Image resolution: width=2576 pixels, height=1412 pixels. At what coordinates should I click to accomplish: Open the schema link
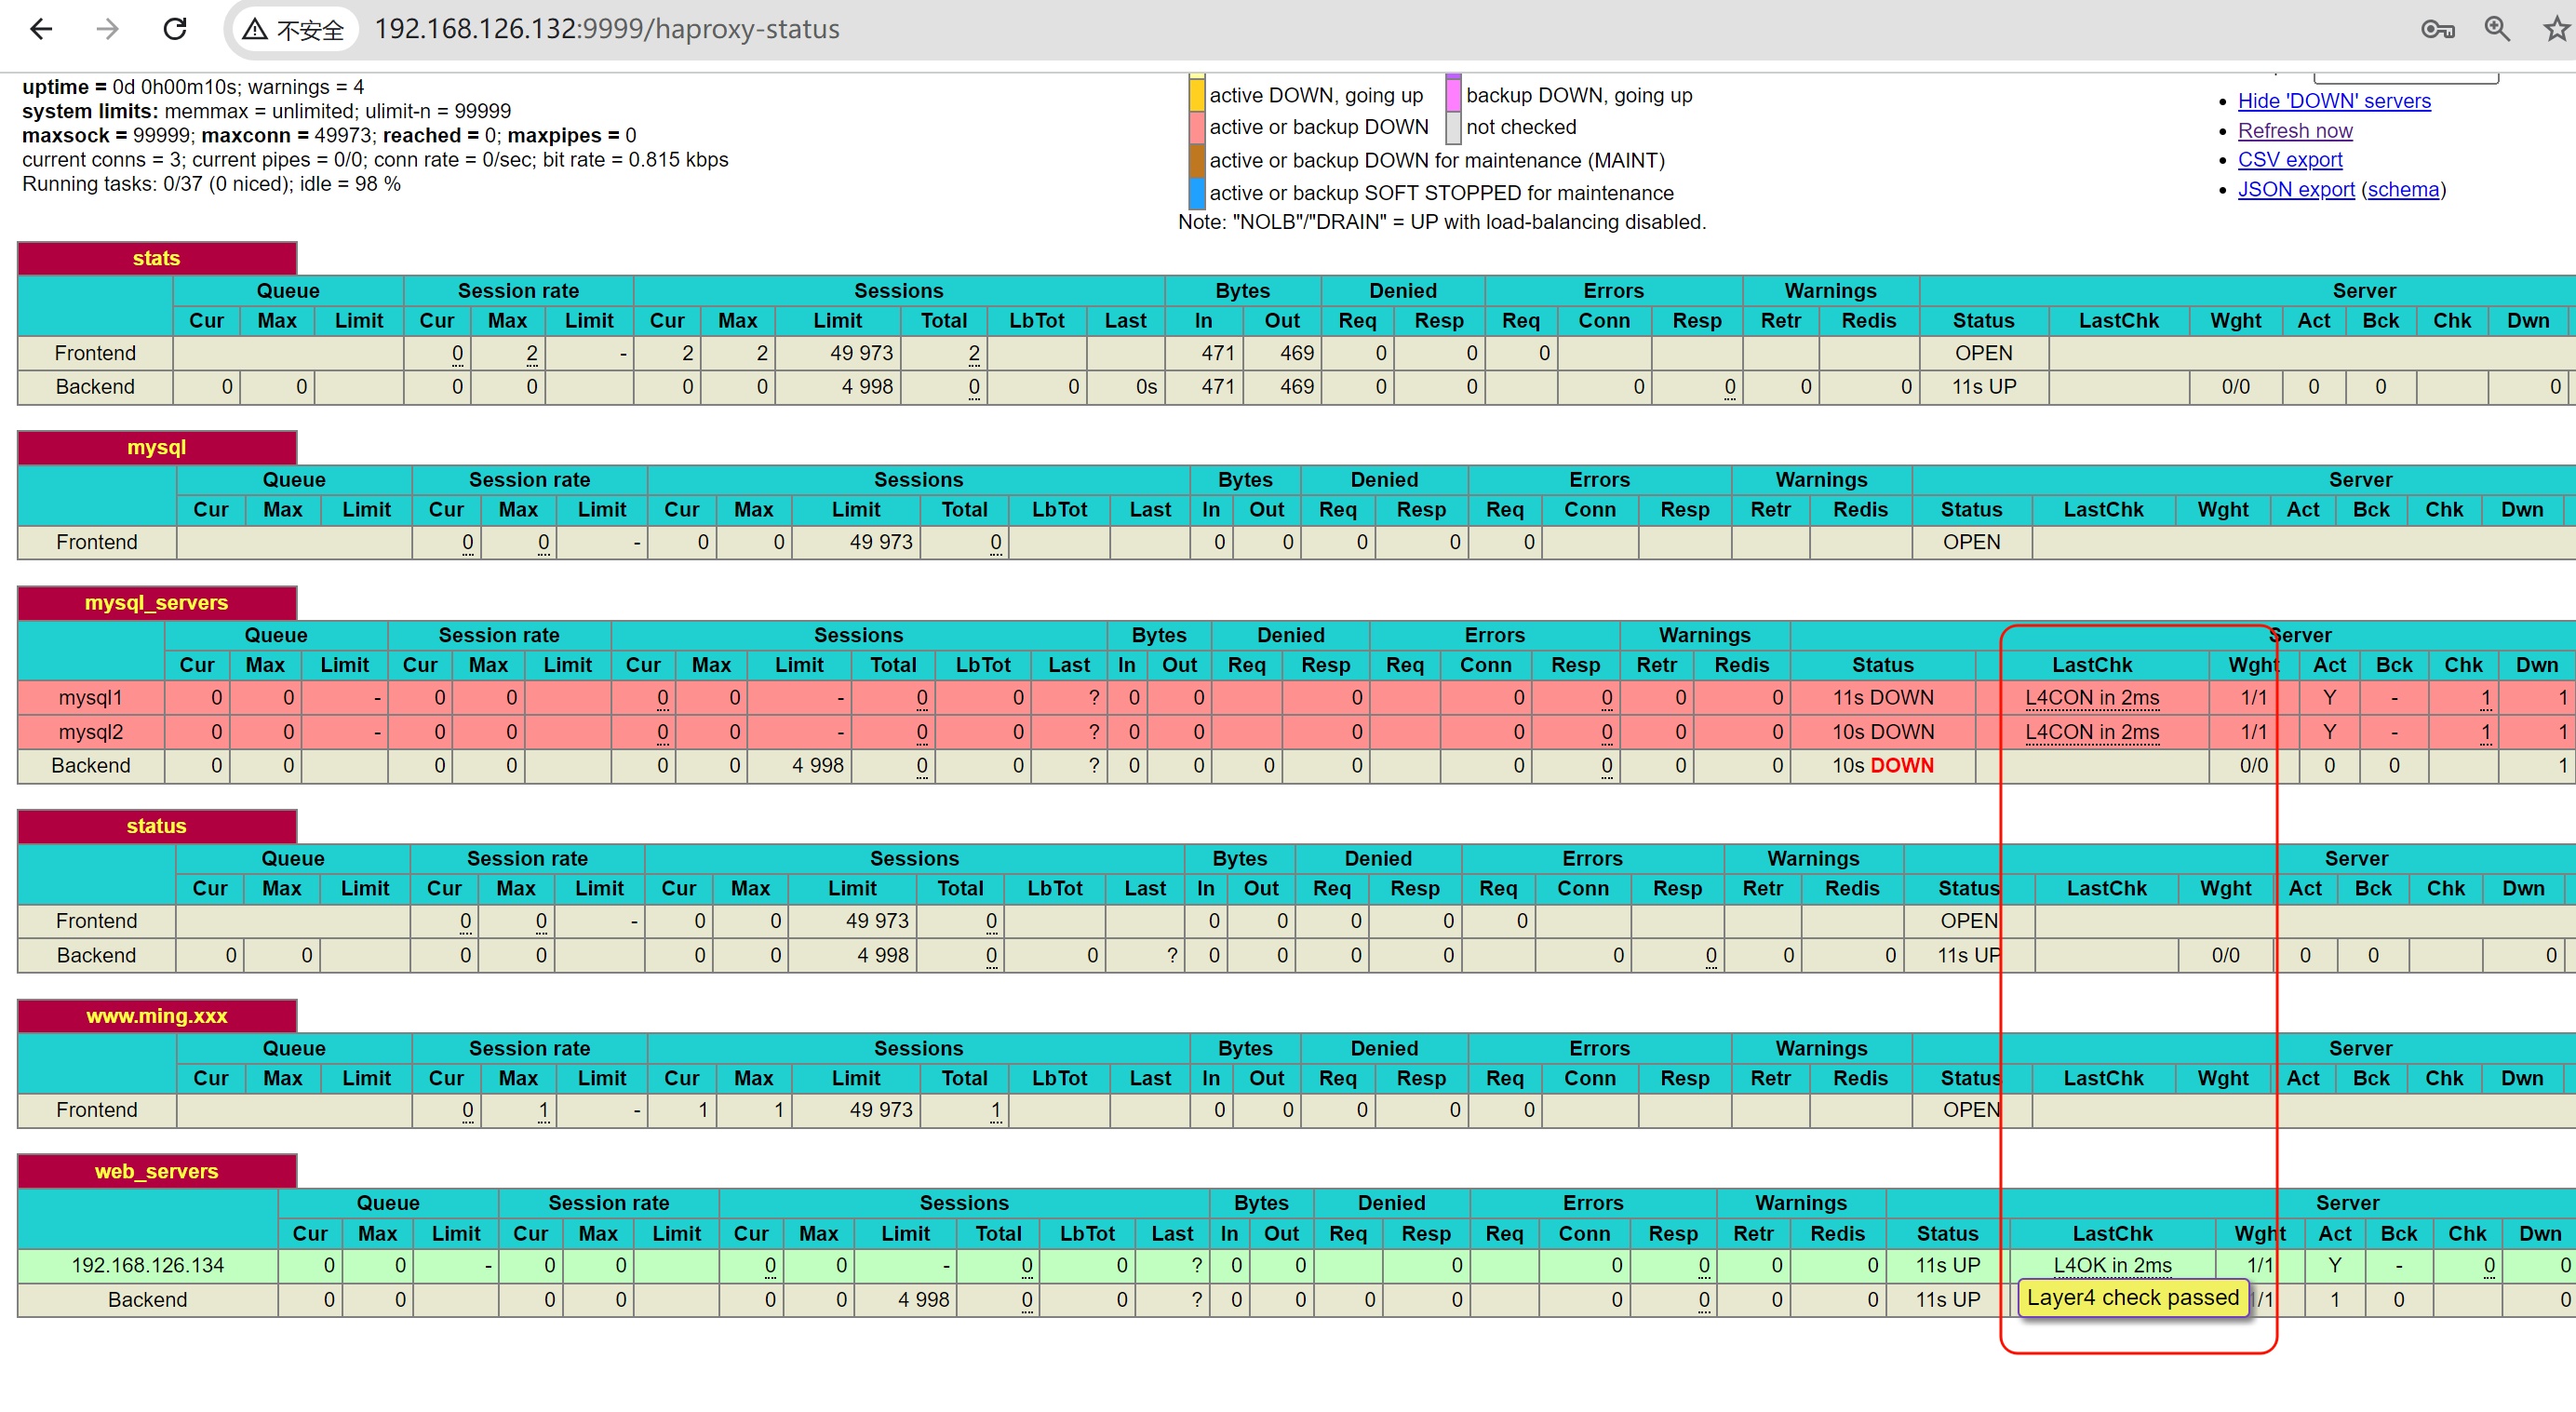coord(2403,190)
